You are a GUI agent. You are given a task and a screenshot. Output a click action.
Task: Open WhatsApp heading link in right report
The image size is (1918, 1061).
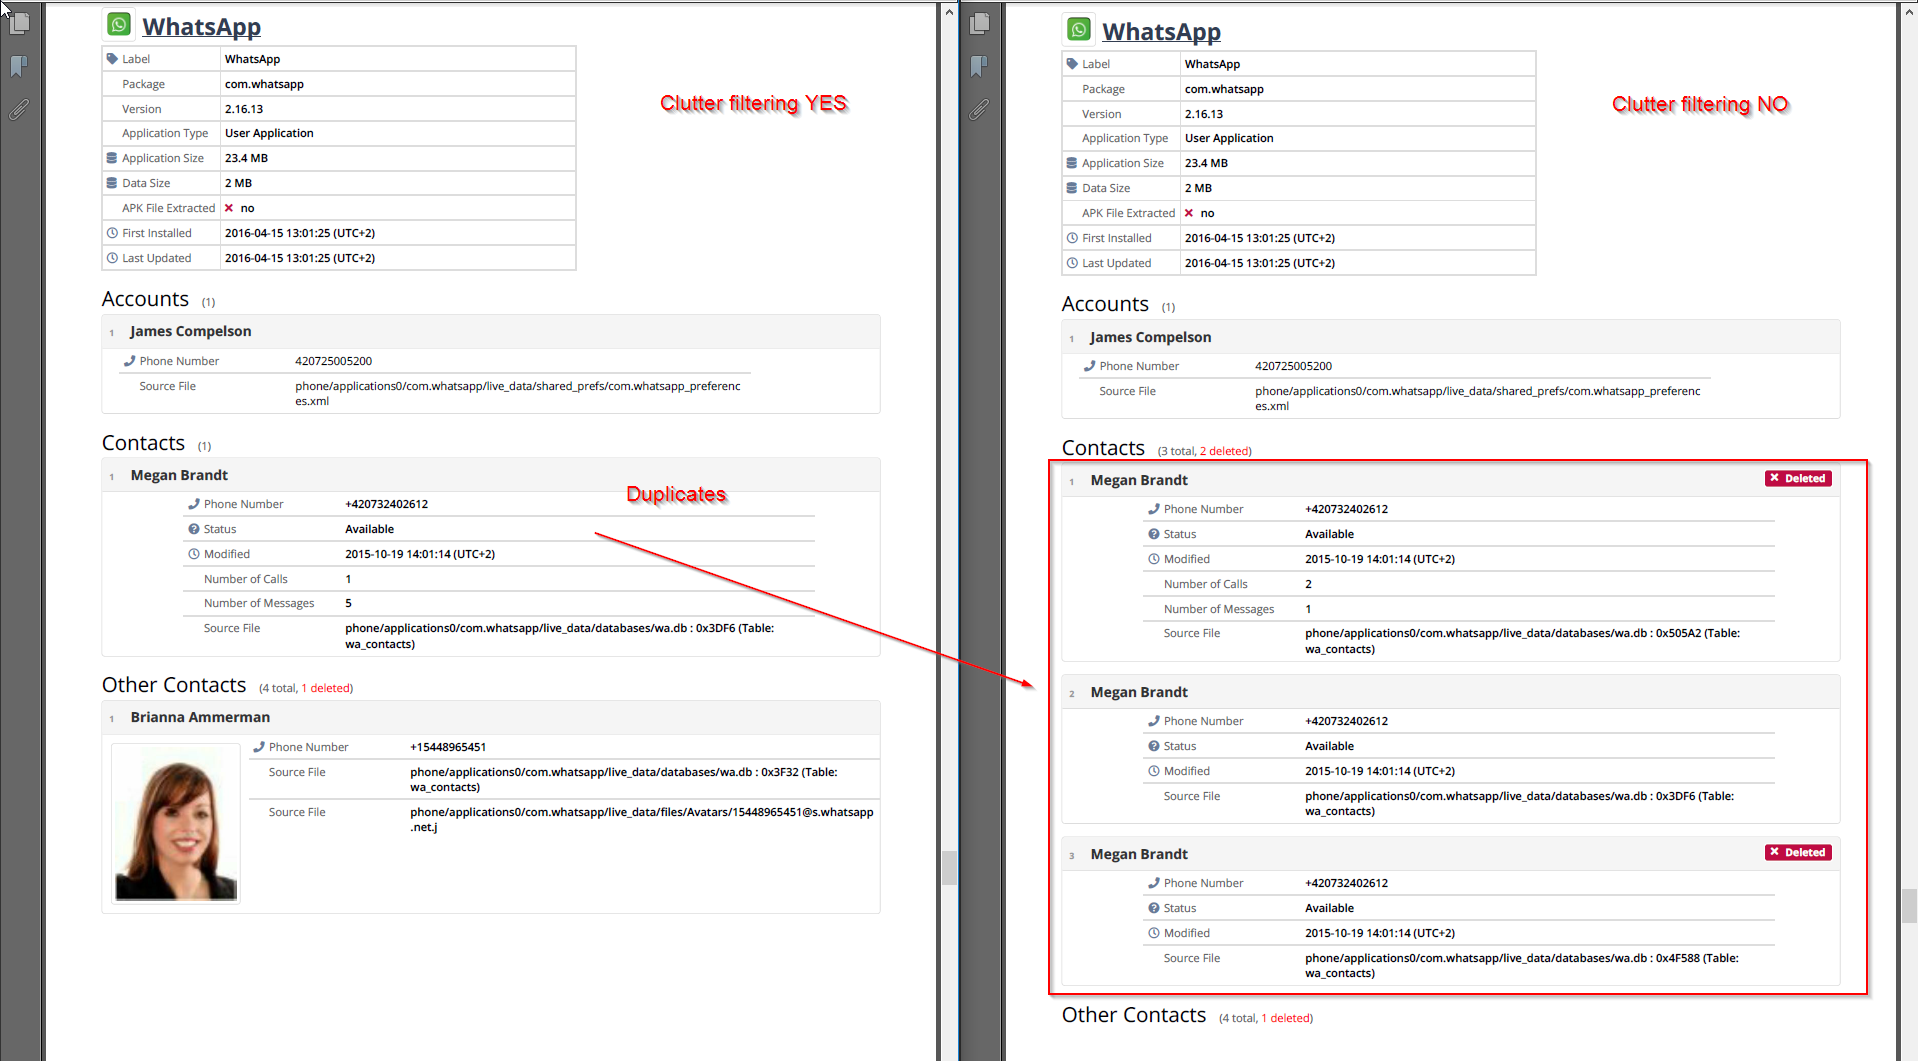(1161, 32)
